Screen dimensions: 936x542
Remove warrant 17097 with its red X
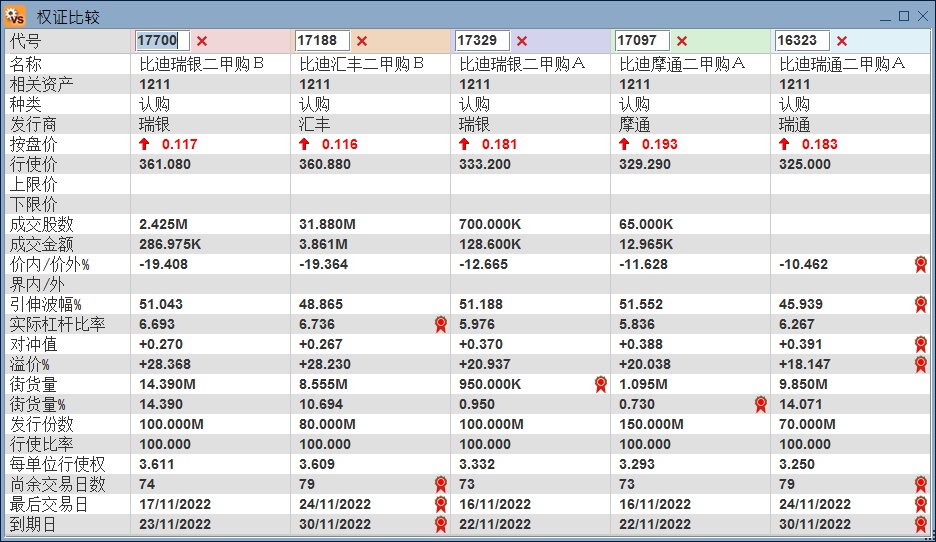(x=682, y=41)
